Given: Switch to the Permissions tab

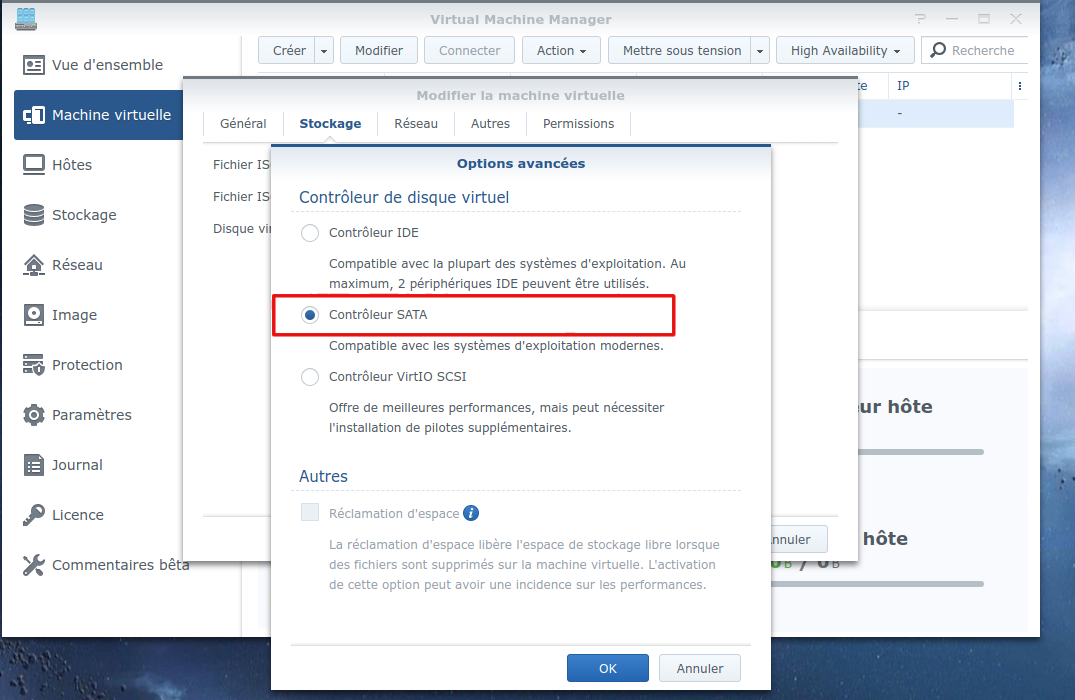Looking at the screenshot, I should coord(578,123).
